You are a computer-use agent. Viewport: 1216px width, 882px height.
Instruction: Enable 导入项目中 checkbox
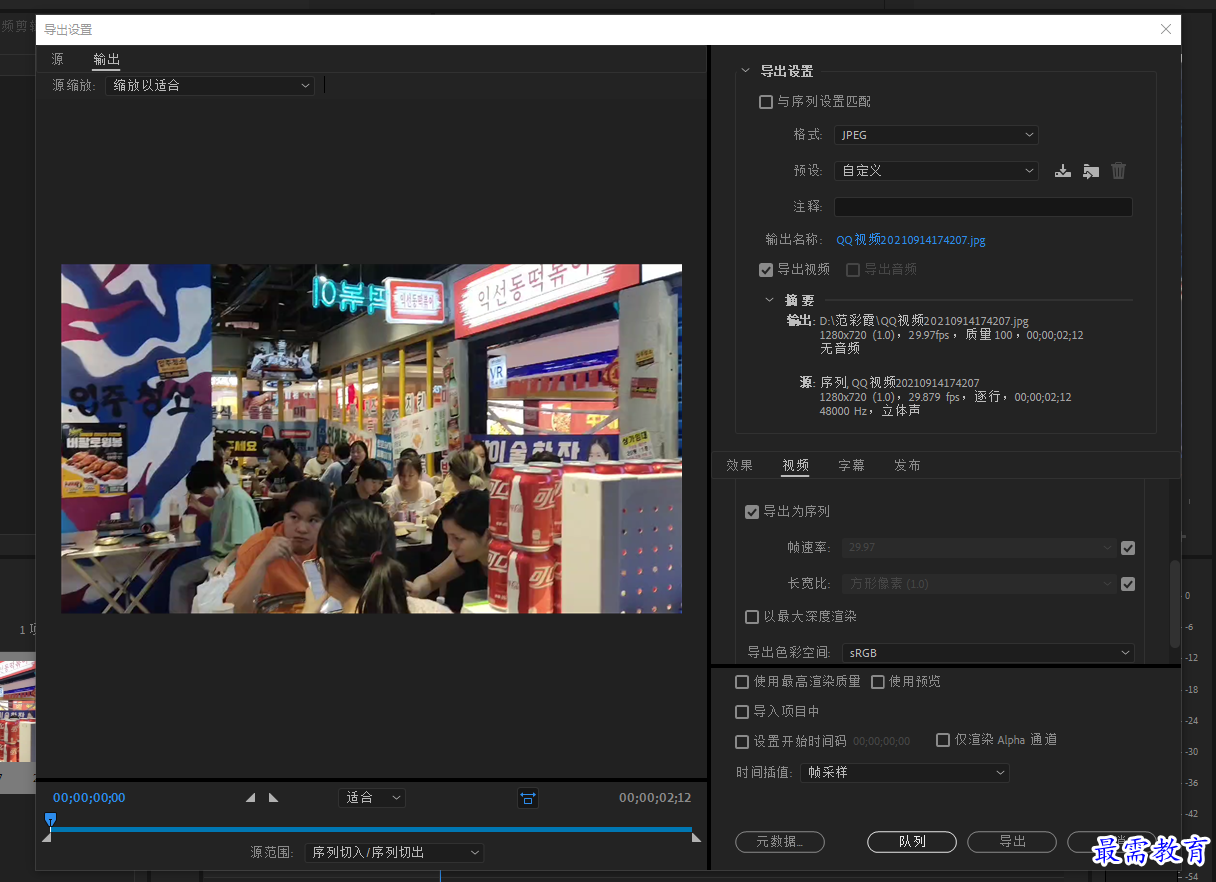pyautogui.click(x=742, y=712)
